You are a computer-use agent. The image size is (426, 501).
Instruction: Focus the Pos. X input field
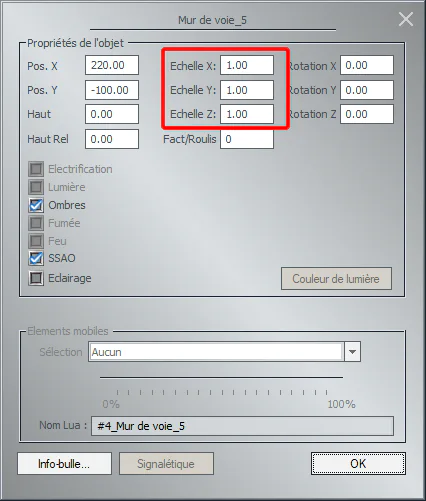(x=112, y=65)
